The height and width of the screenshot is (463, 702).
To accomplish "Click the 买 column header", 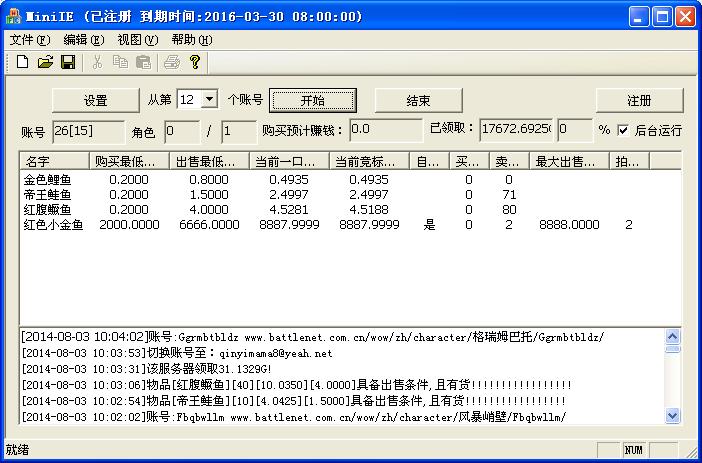I will point(469,161).
